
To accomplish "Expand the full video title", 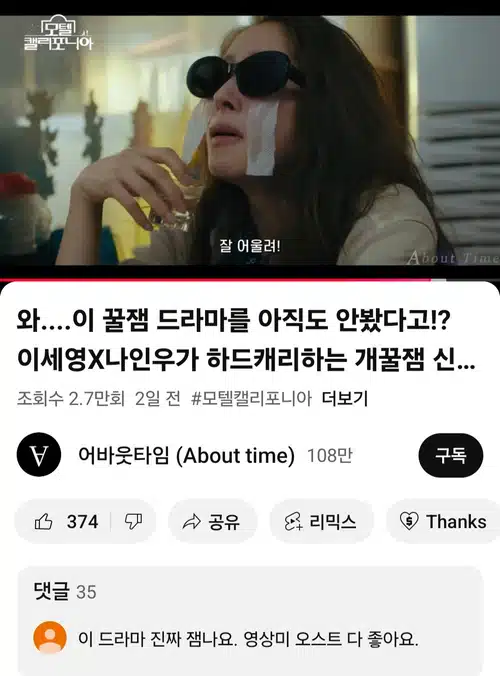I will tap(246, 340).
